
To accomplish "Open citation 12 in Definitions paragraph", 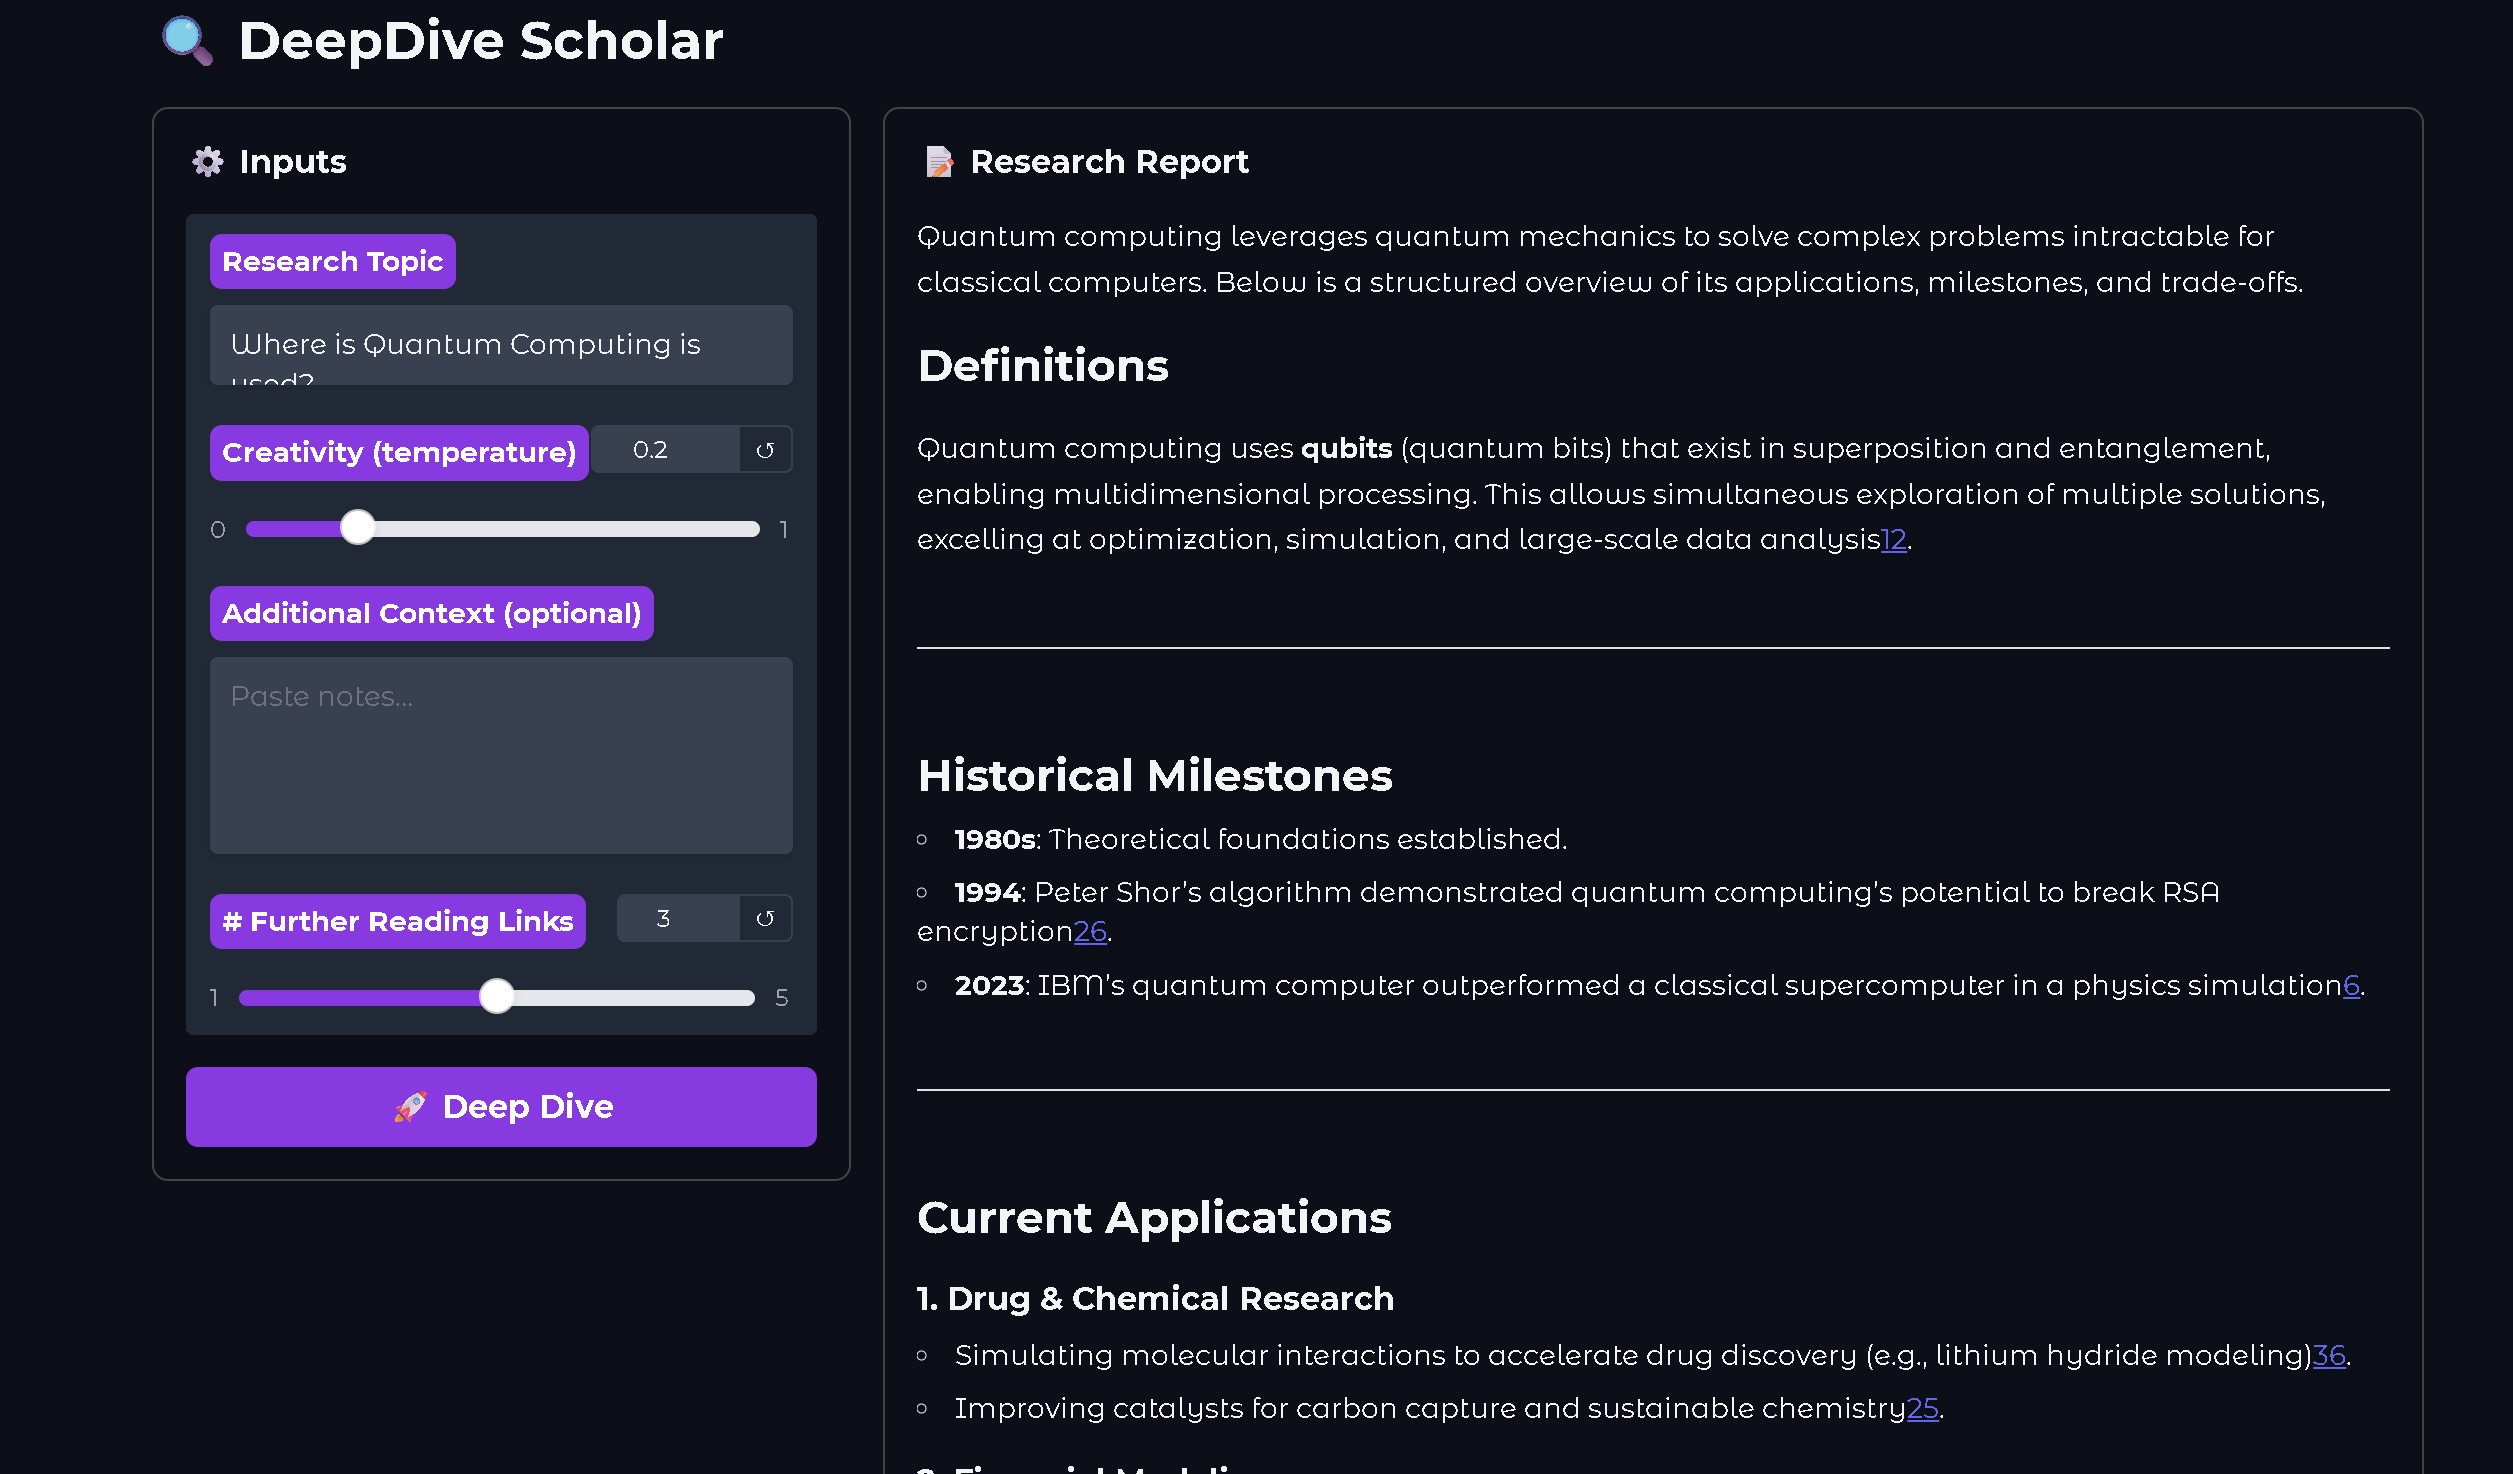I will point(1893,540).
